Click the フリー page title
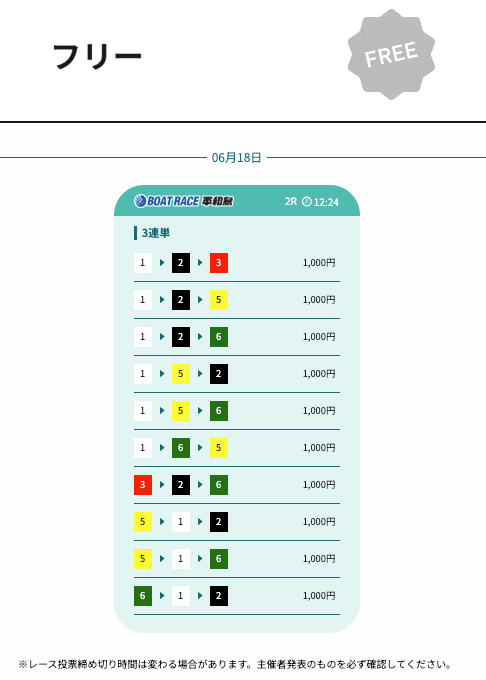 [97, 56]
